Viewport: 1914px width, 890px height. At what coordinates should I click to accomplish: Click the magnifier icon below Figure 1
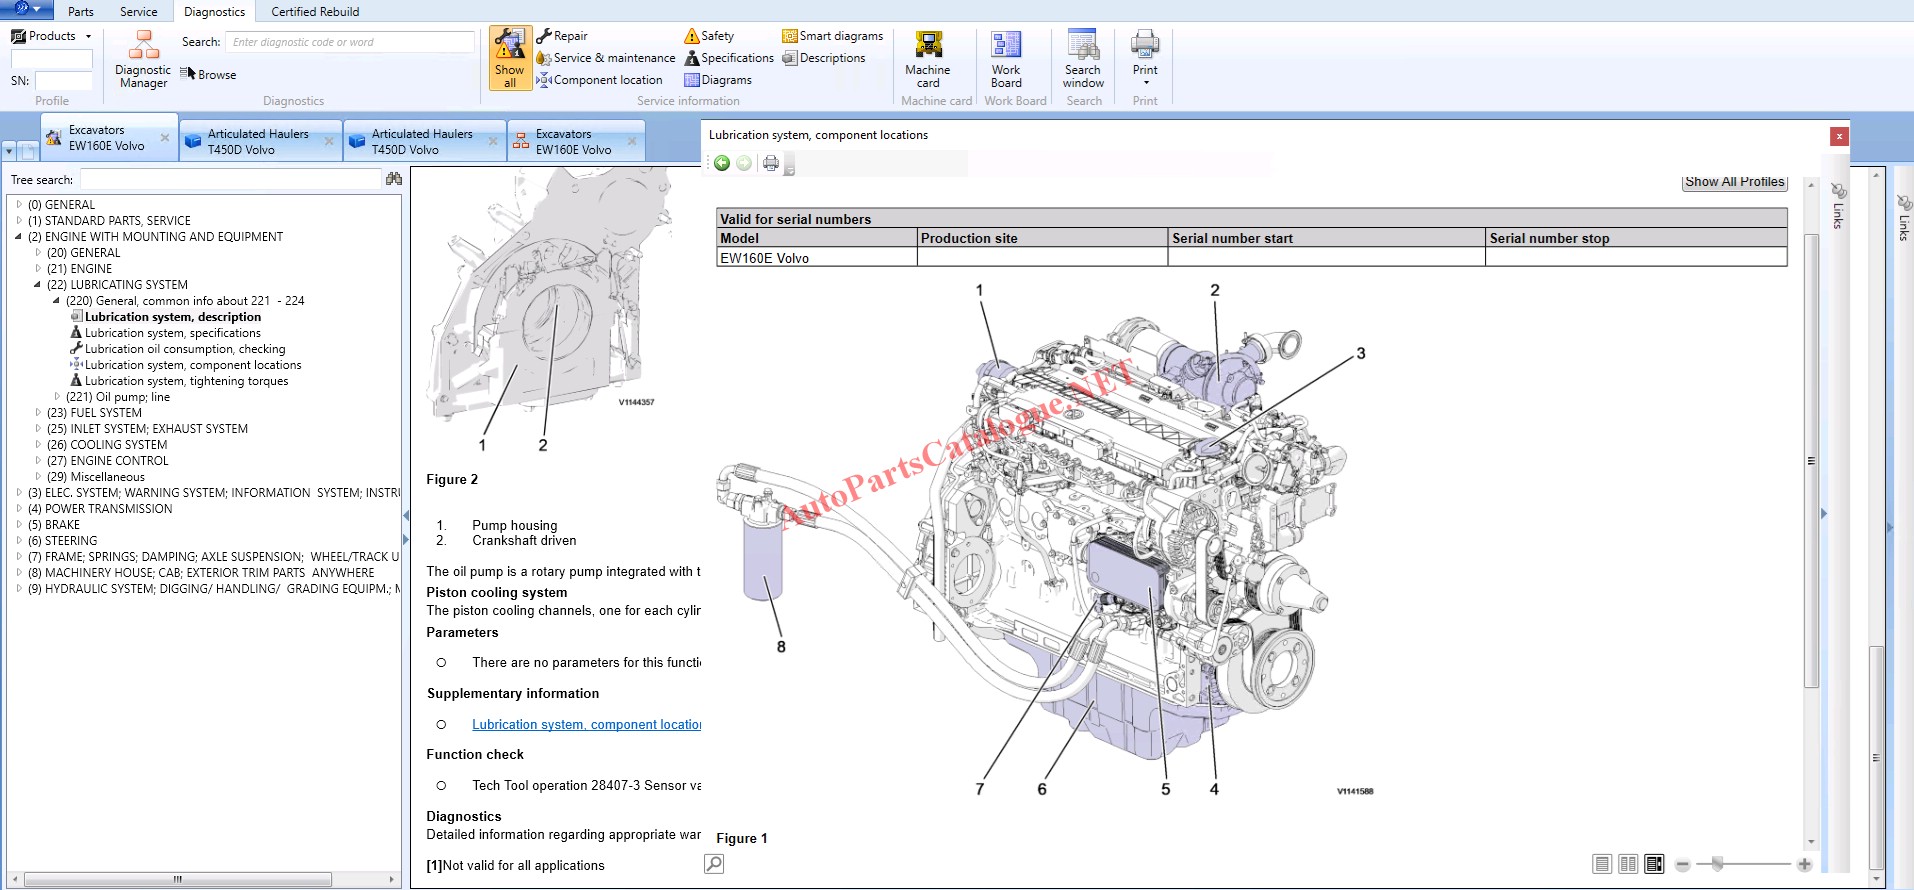[x=714, y=864]
